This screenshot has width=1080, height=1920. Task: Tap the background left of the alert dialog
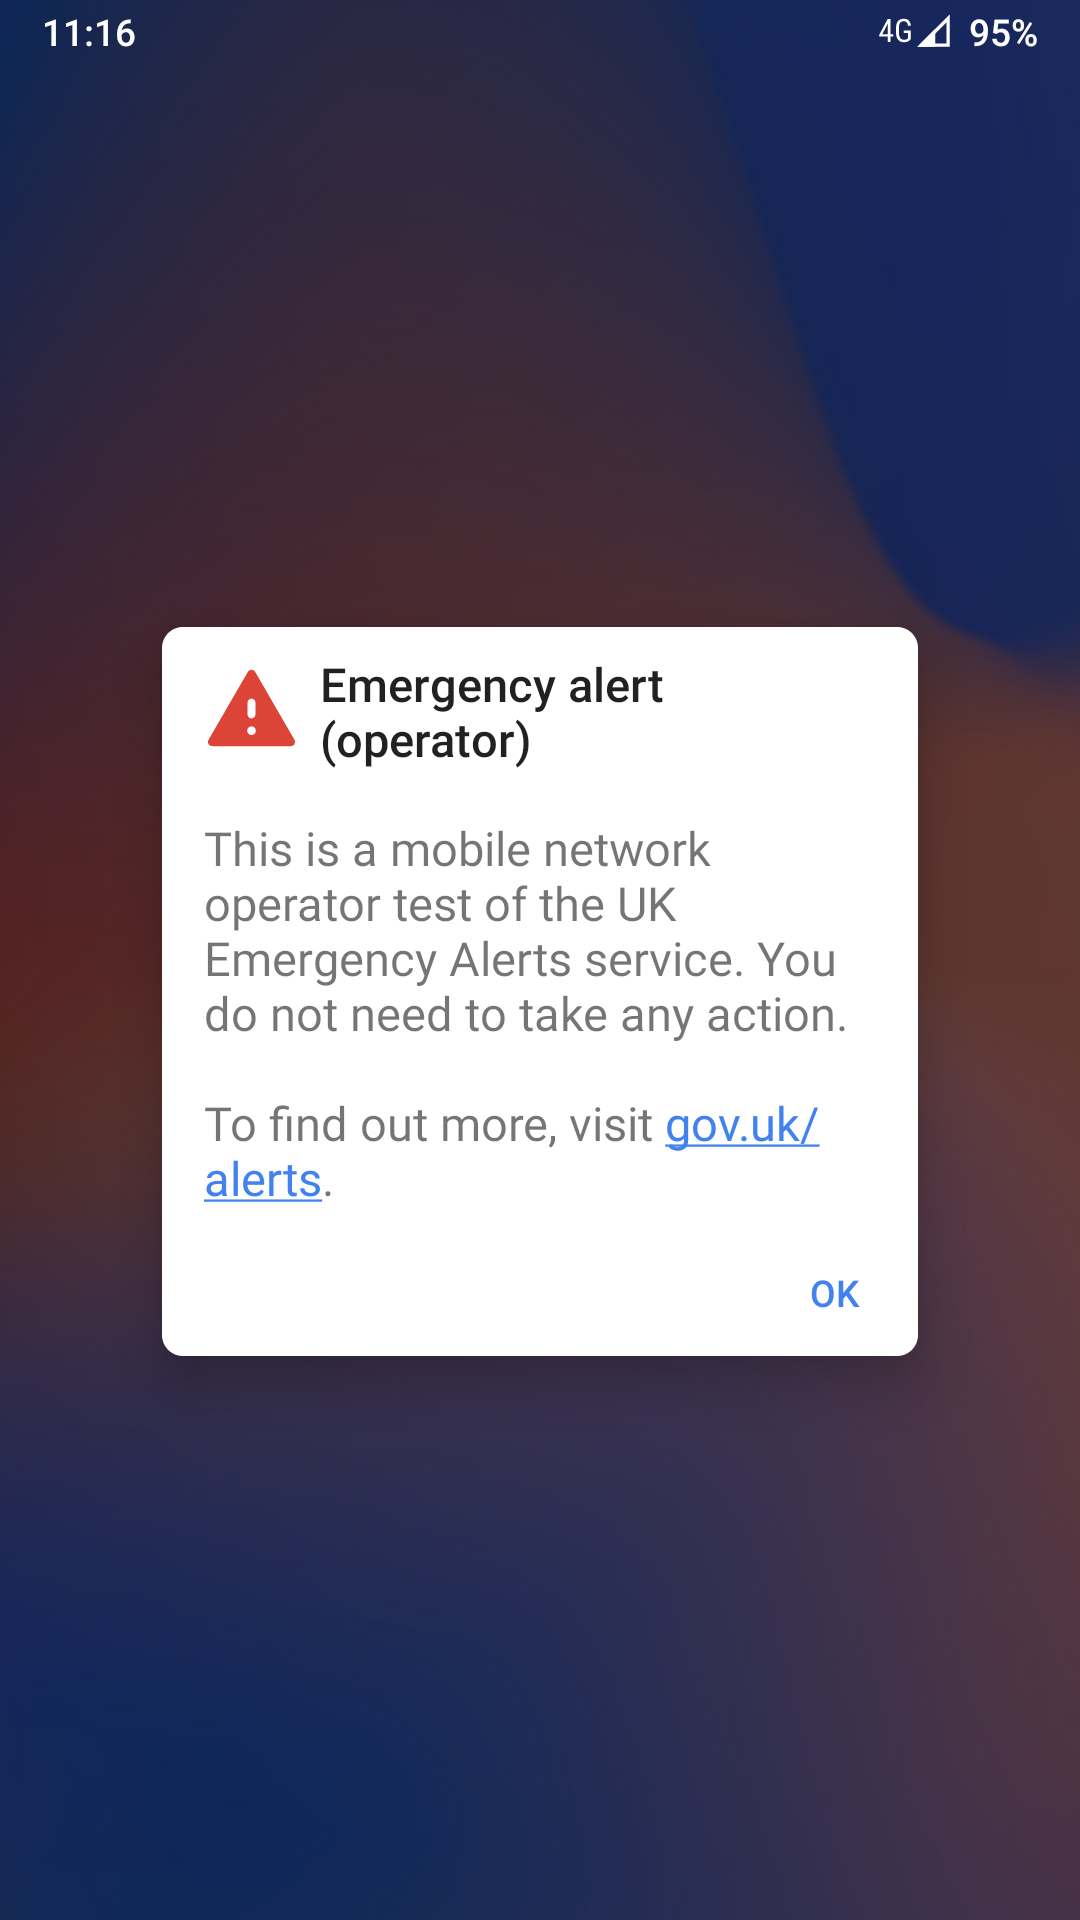pos(80,990)
